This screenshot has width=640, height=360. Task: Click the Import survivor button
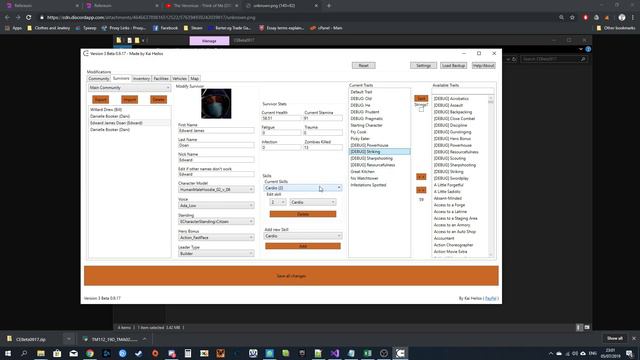point(129,100)
